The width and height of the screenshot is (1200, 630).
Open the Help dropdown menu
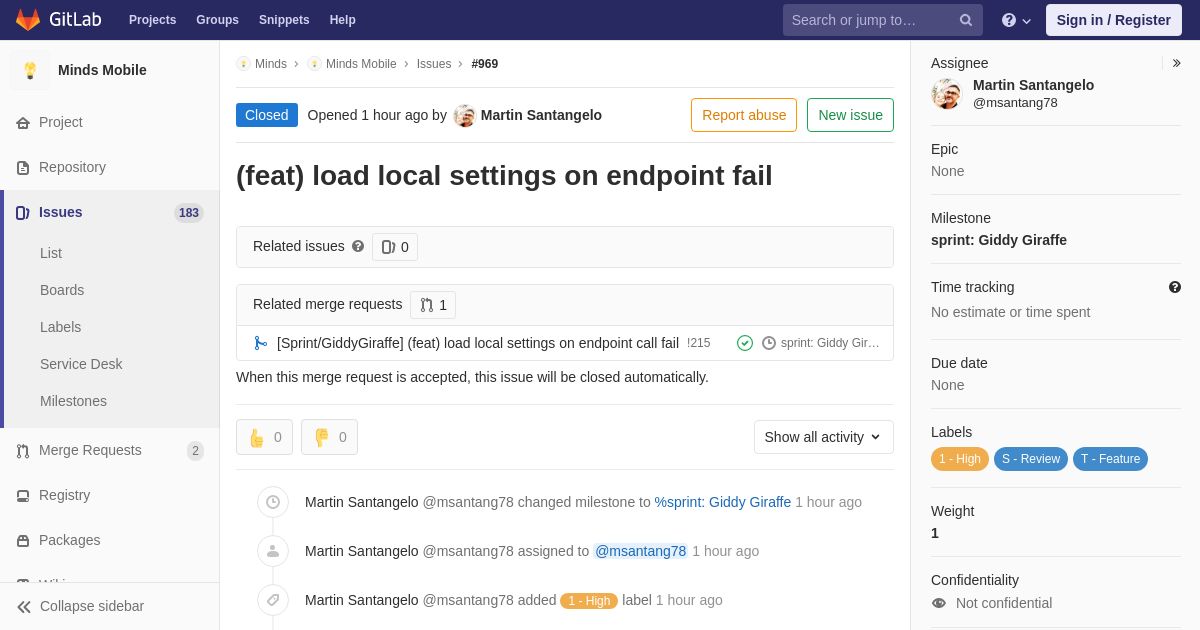click(1016, 20)
